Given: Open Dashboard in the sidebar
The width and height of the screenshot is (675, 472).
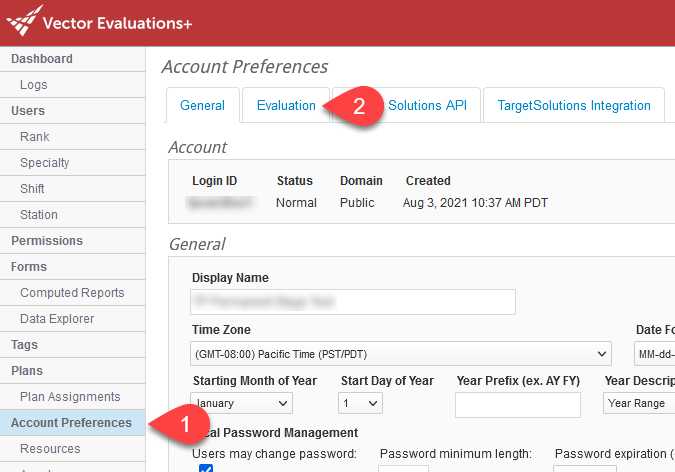Looking at the screenshot, I should (42, 59).
